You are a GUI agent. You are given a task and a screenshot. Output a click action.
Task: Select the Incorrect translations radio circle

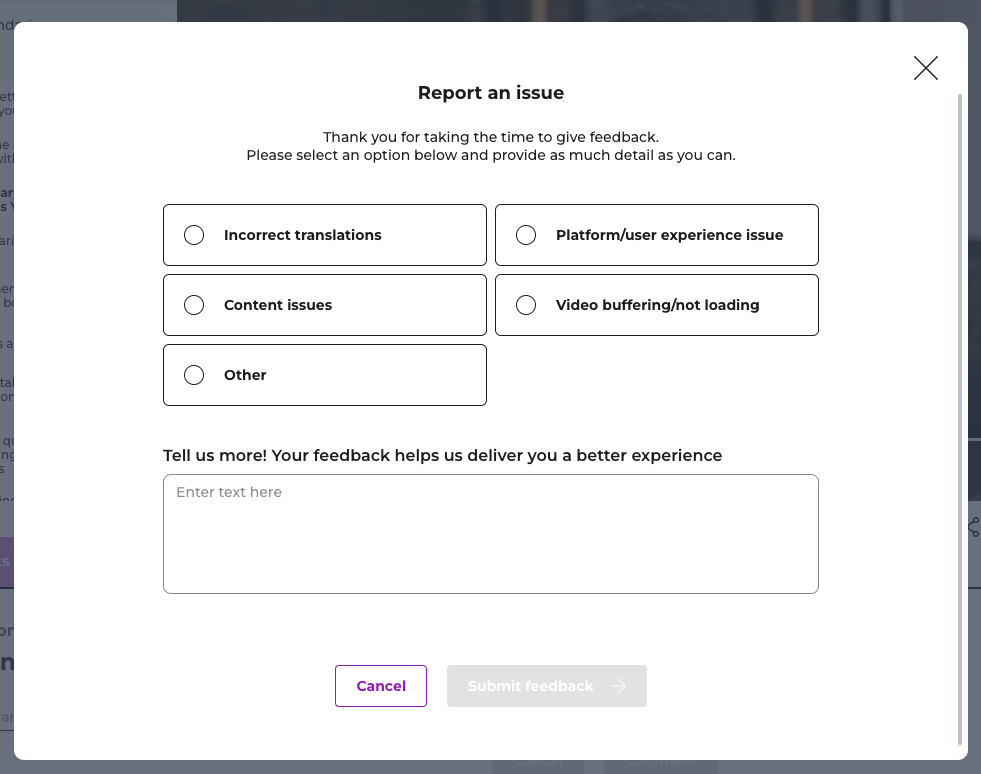click(x=194, y=235)
